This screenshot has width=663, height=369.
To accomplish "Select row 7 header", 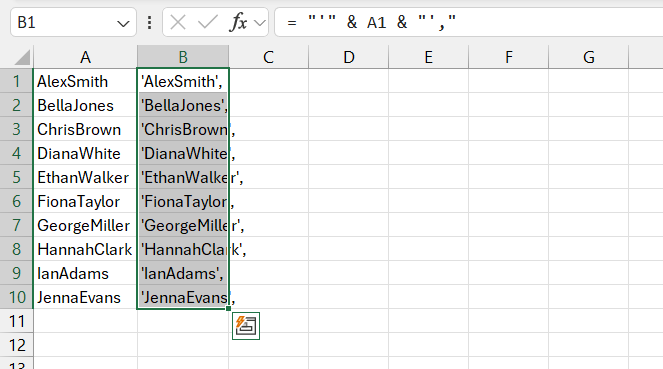I will 16,225.
